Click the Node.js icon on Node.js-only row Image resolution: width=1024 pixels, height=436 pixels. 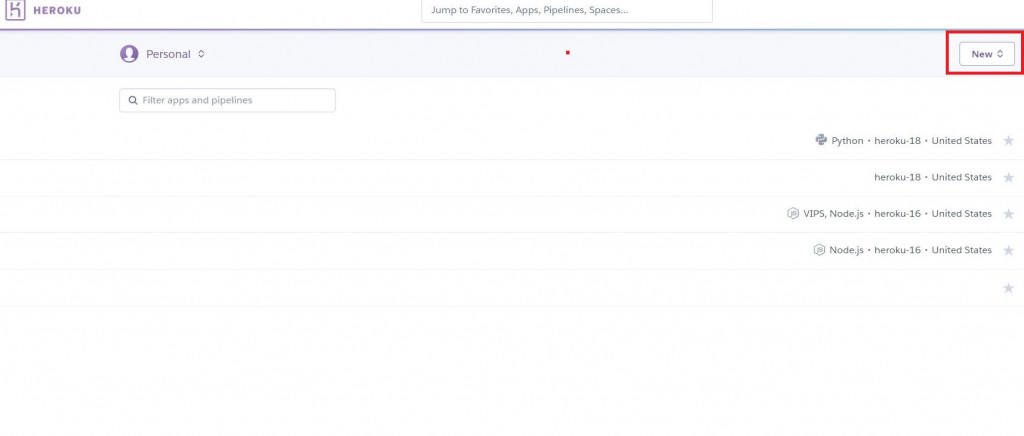[819, 250]
